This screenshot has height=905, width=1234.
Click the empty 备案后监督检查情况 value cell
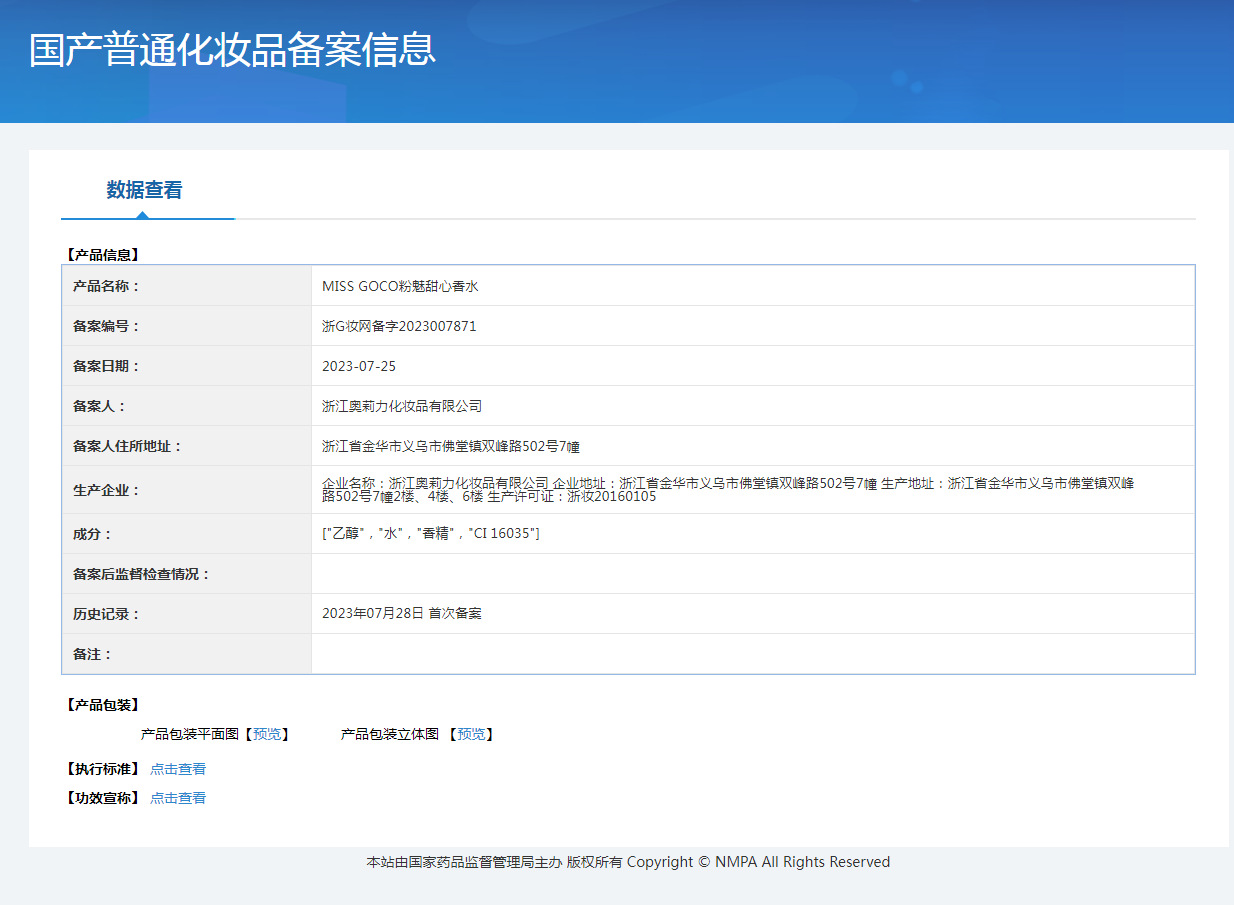(753, 574)
